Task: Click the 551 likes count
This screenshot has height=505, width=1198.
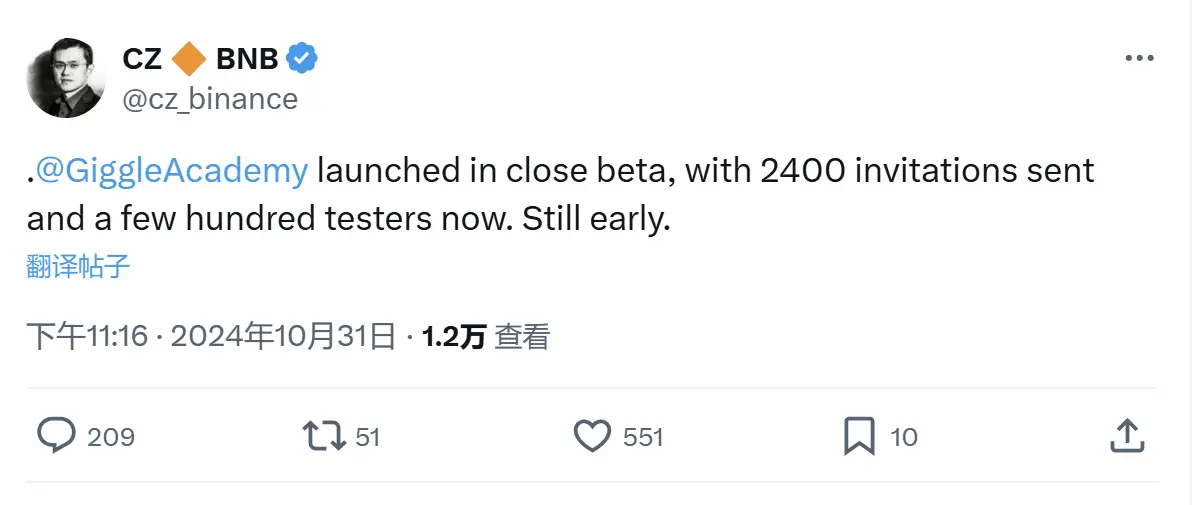Action: click(x=643, y=437)
